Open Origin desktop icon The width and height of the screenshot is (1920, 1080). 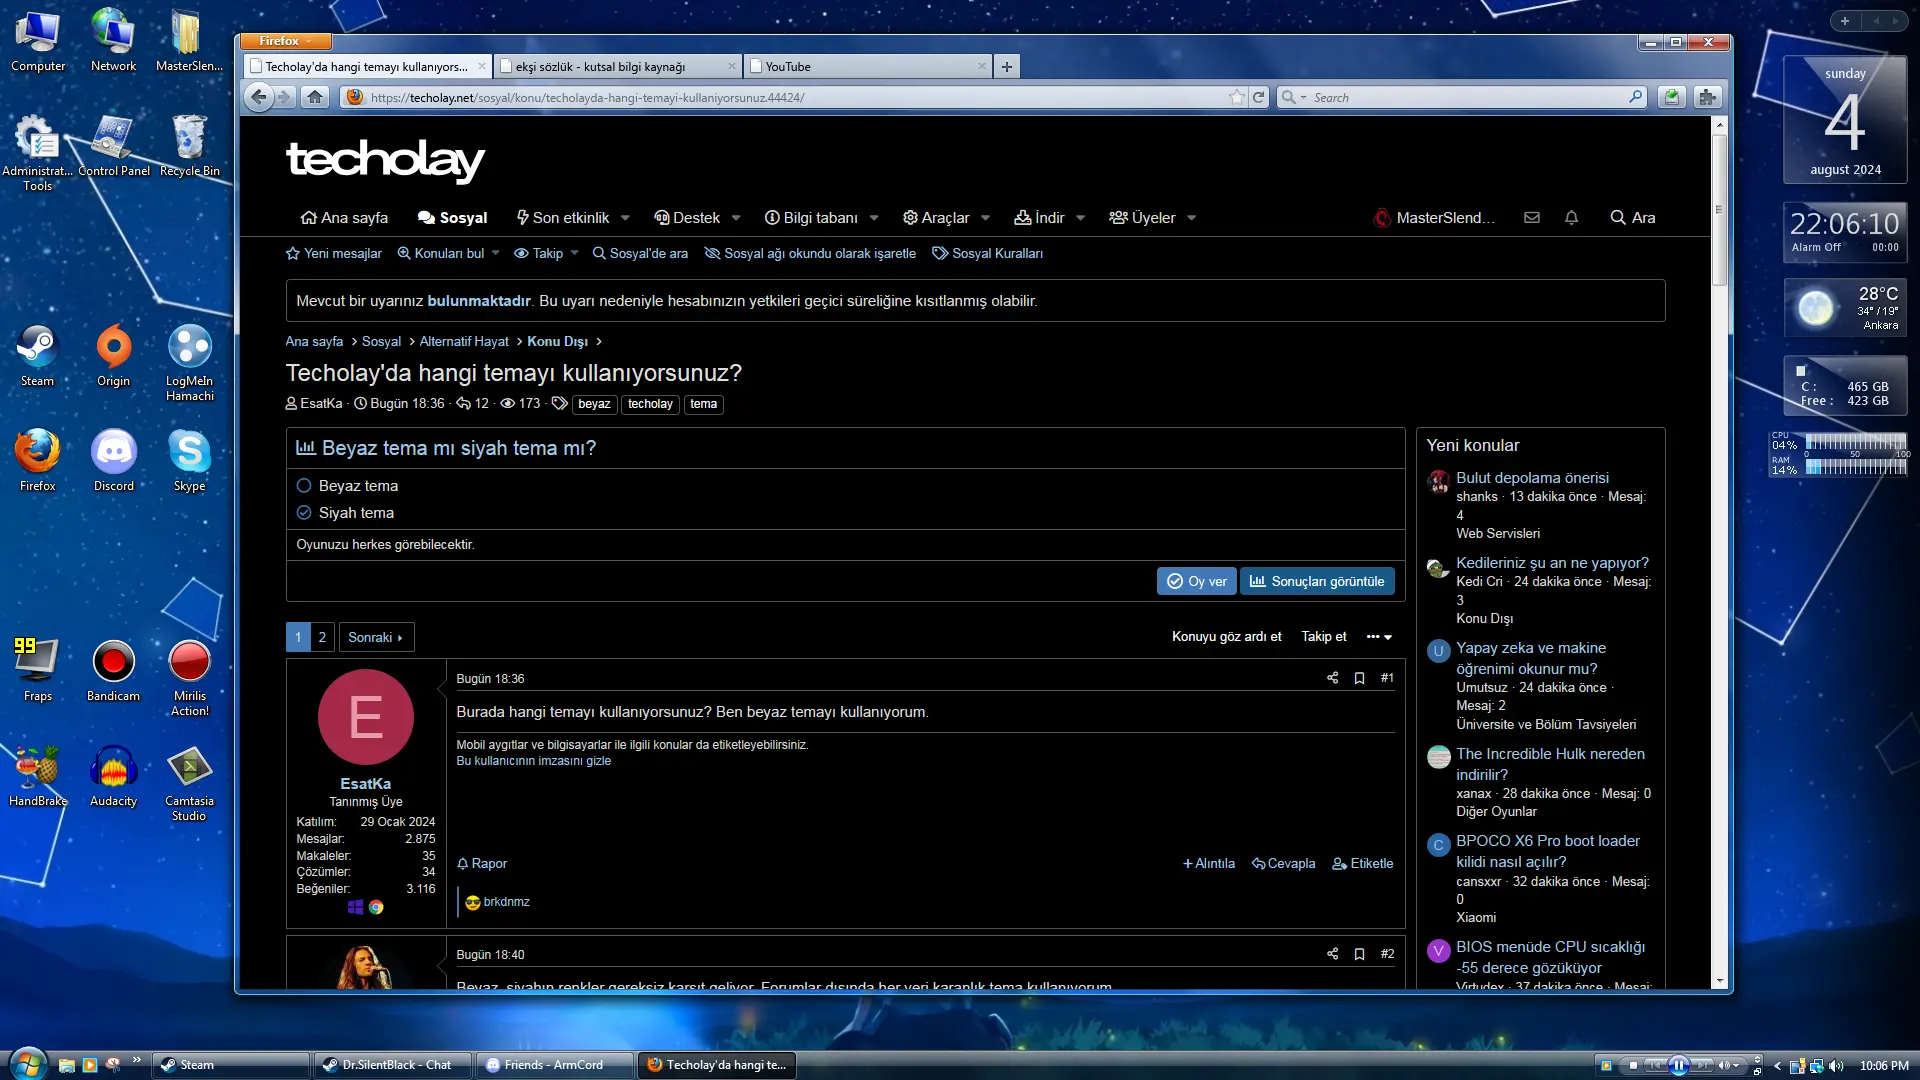pyautogui.click(x=113, y=355)
